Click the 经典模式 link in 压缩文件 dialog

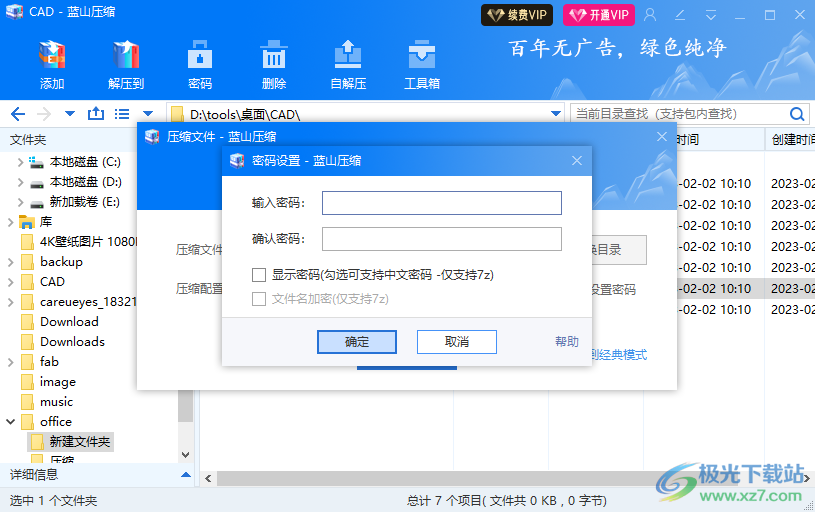click(620, 355)
